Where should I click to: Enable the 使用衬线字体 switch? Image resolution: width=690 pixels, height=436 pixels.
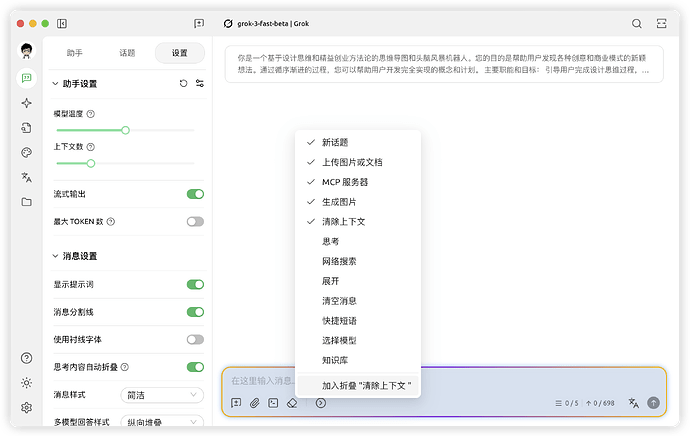click(x=195, y=340)
